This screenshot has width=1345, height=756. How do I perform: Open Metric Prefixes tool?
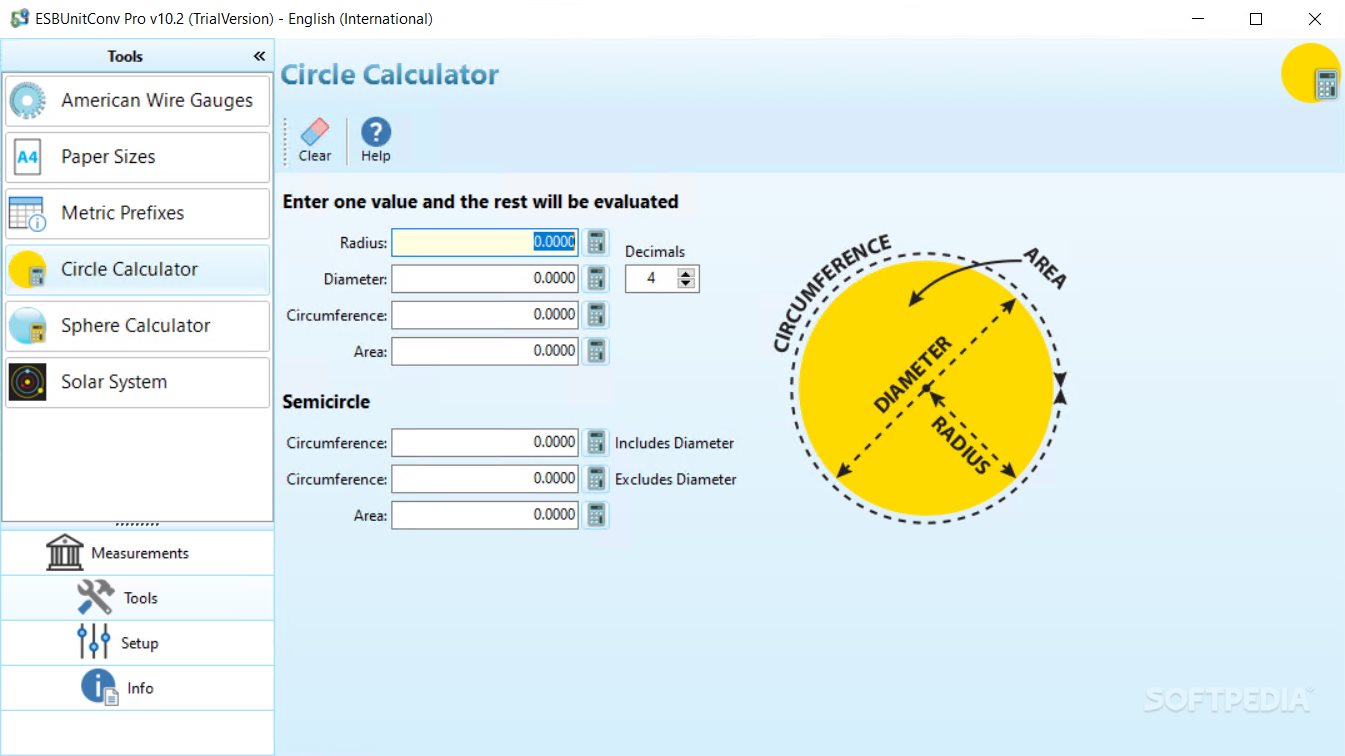(137, 213)
